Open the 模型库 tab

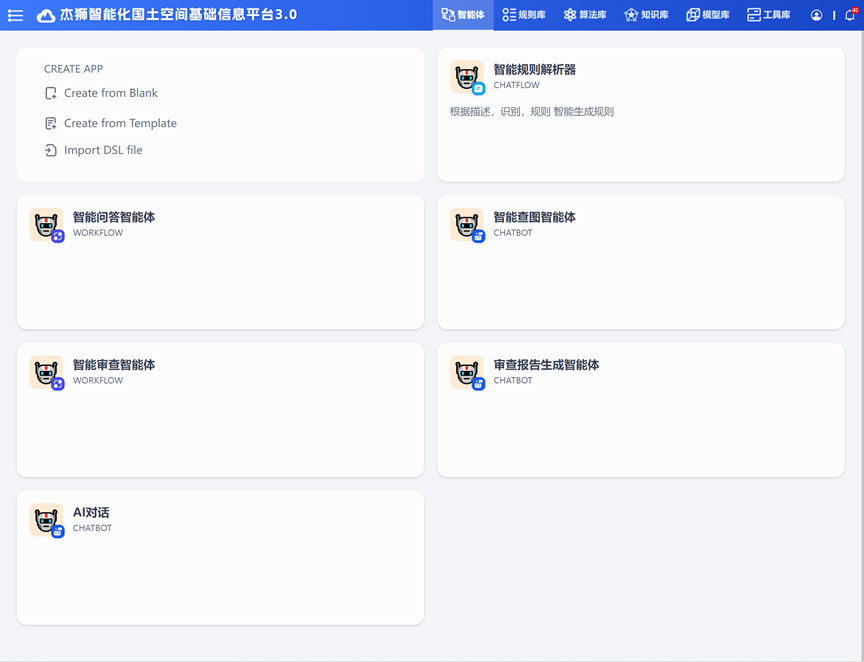click(x=708, y=15)
